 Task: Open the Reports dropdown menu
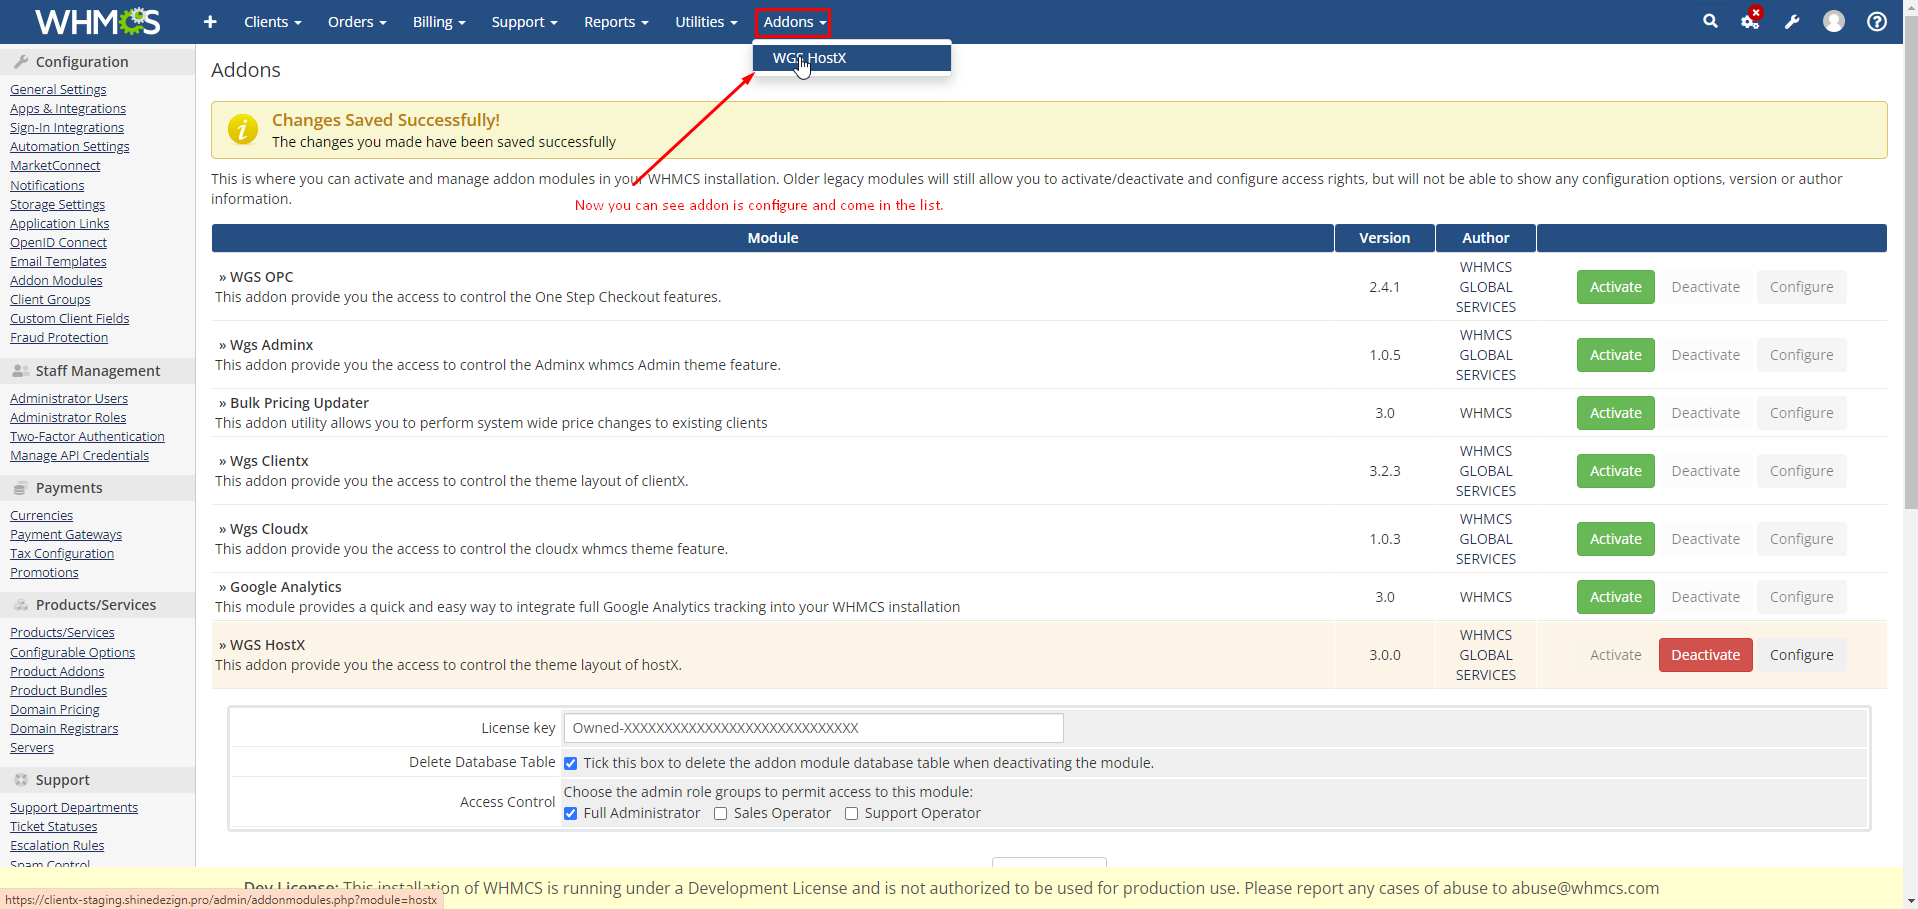point(615,22)
